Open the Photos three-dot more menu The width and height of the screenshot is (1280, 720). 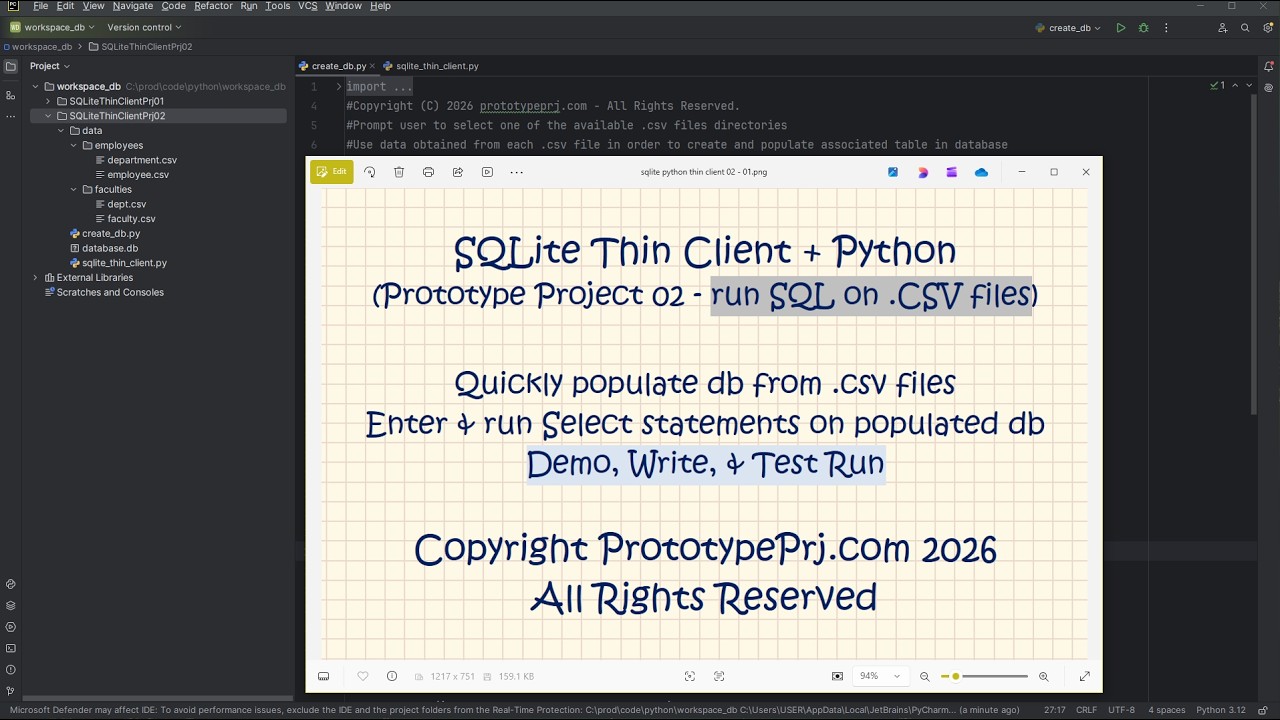click(x=517, y=172)
